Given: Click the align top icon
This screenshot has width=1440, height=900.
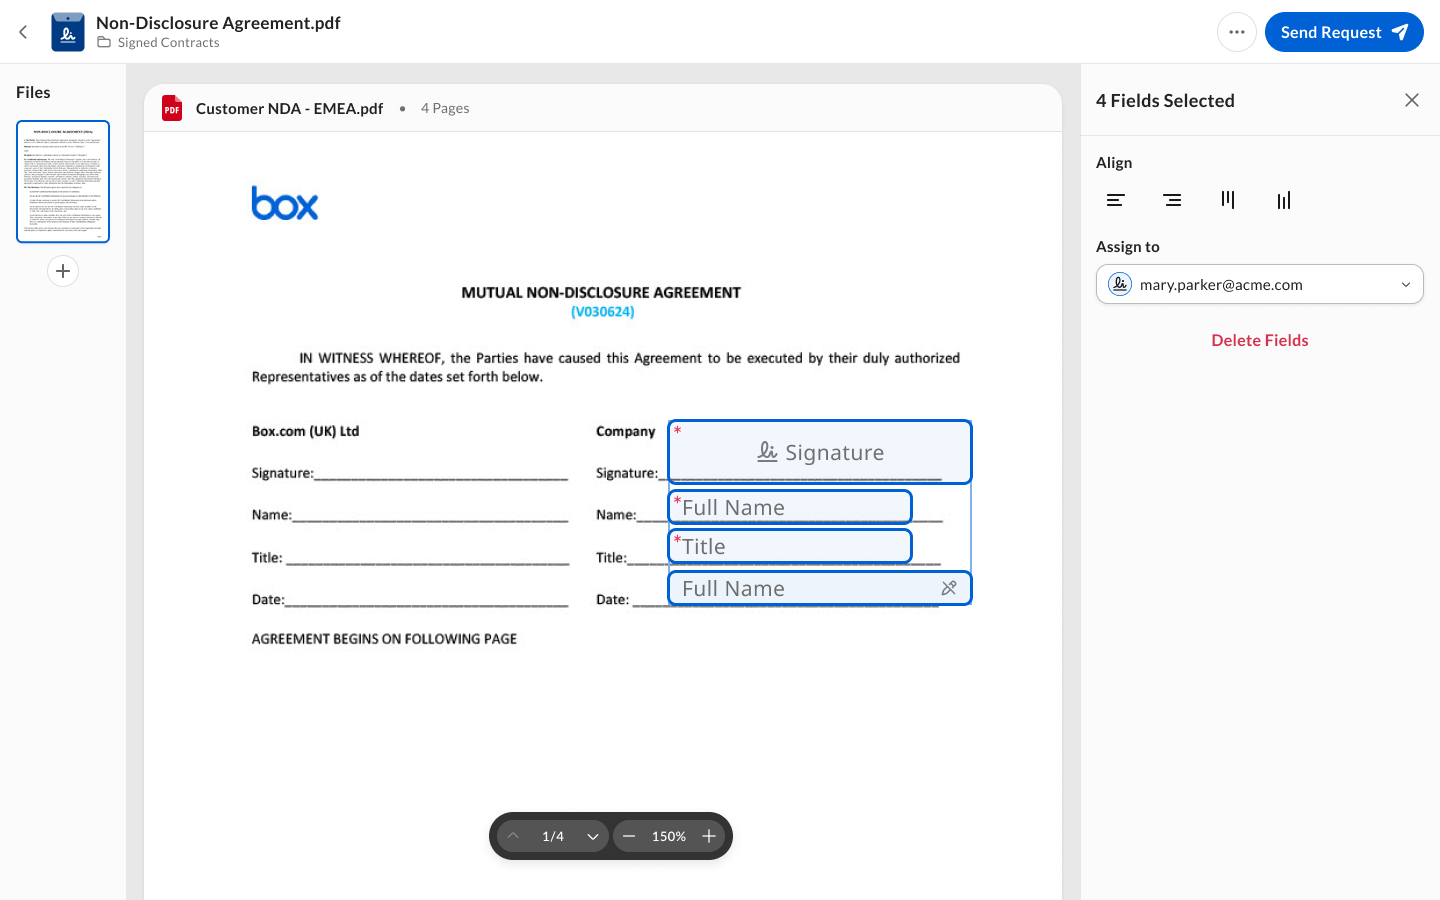Looking at the screenshot, I should (1228, 200).
